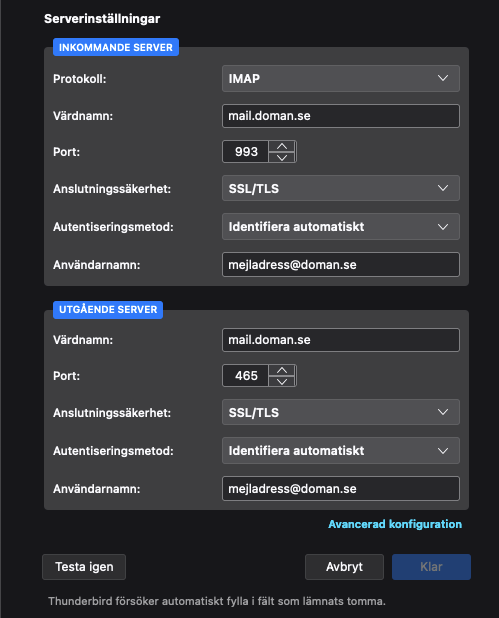This screenshot has height=618, width=499.
Task: Click the Avbryt button
Action: 344,567
